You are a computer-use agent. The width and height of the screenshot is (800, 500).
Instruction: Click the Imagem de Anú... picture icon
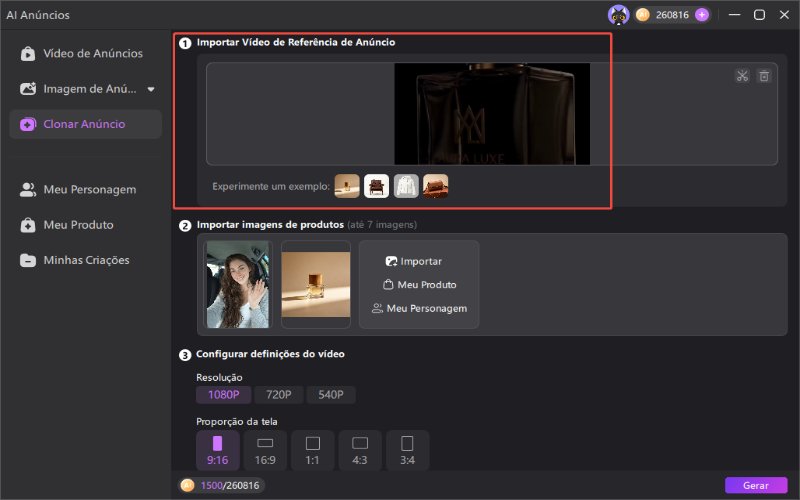tap(28, 89)
